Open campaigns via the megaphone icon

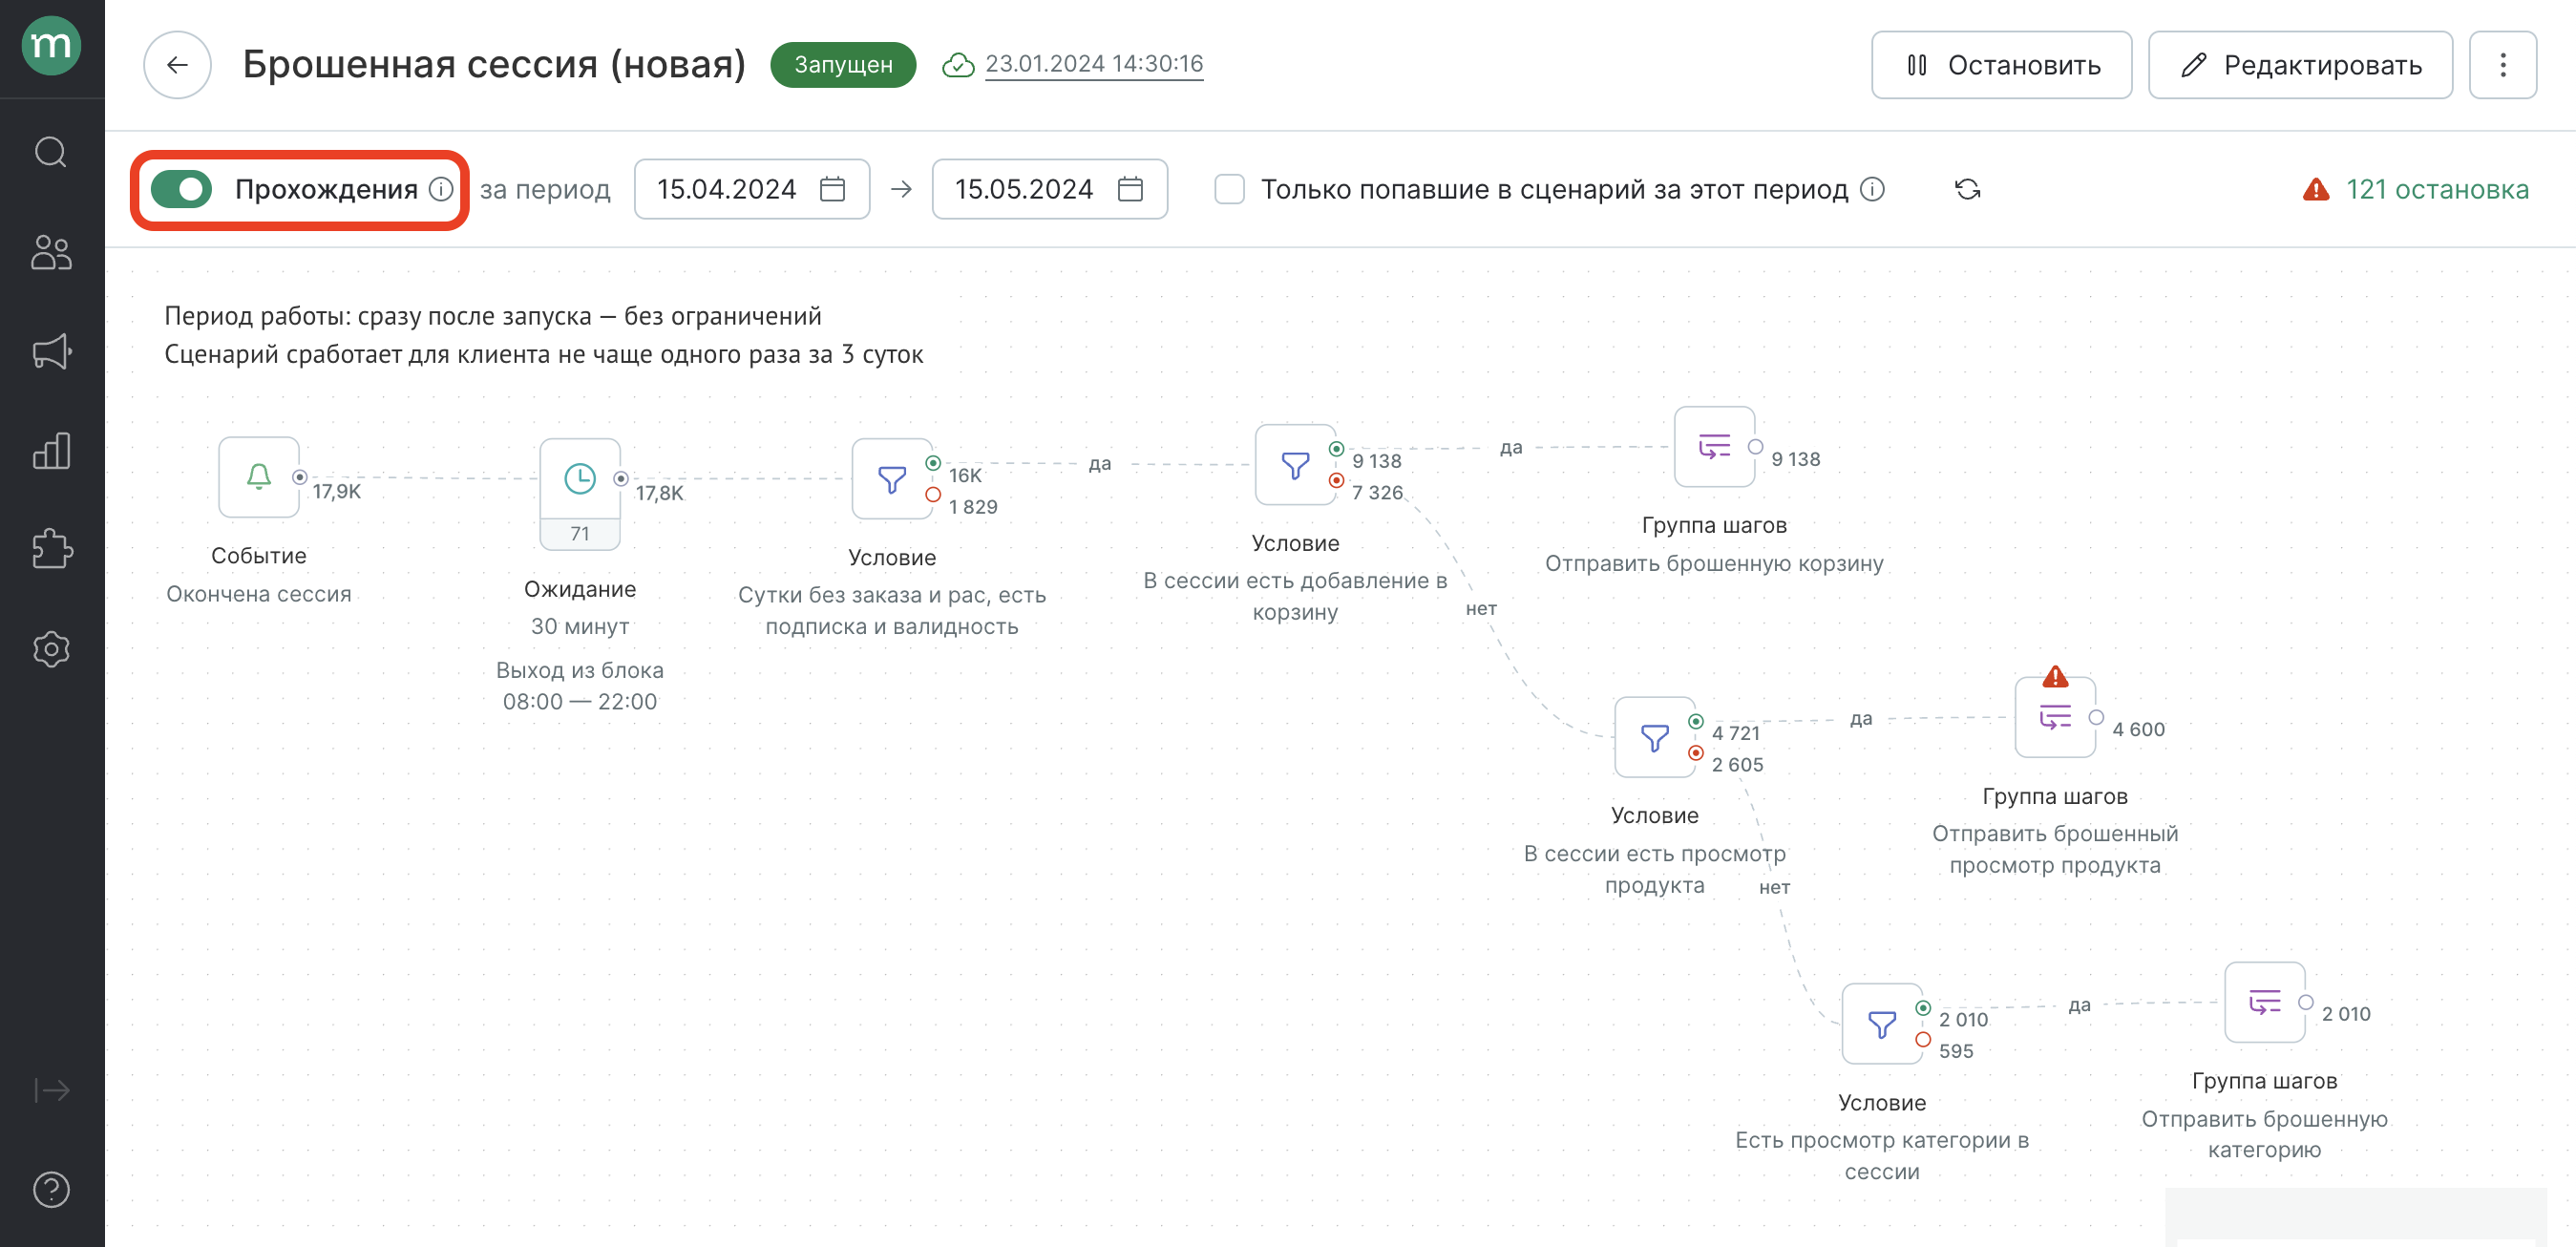pos(51,351)
